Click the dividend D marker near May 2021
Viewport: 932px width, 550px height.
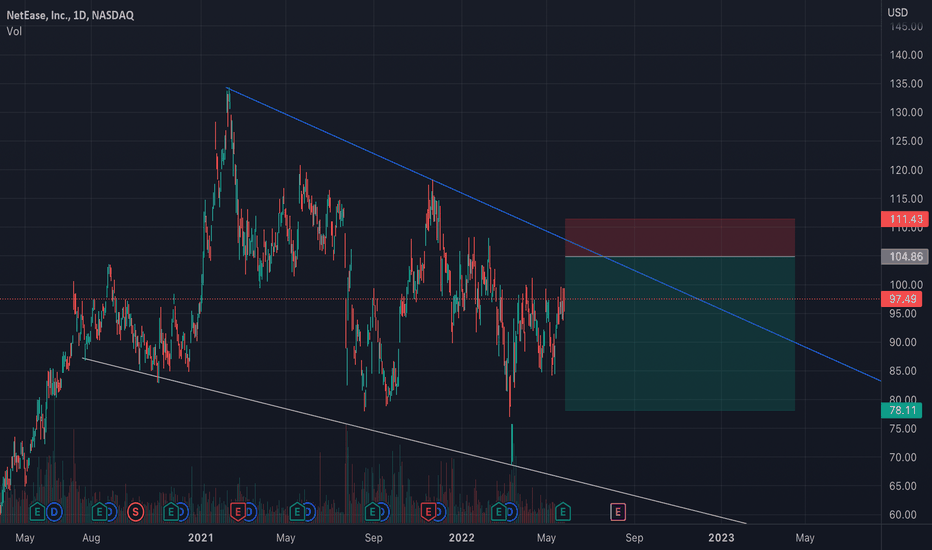(308, 511)
